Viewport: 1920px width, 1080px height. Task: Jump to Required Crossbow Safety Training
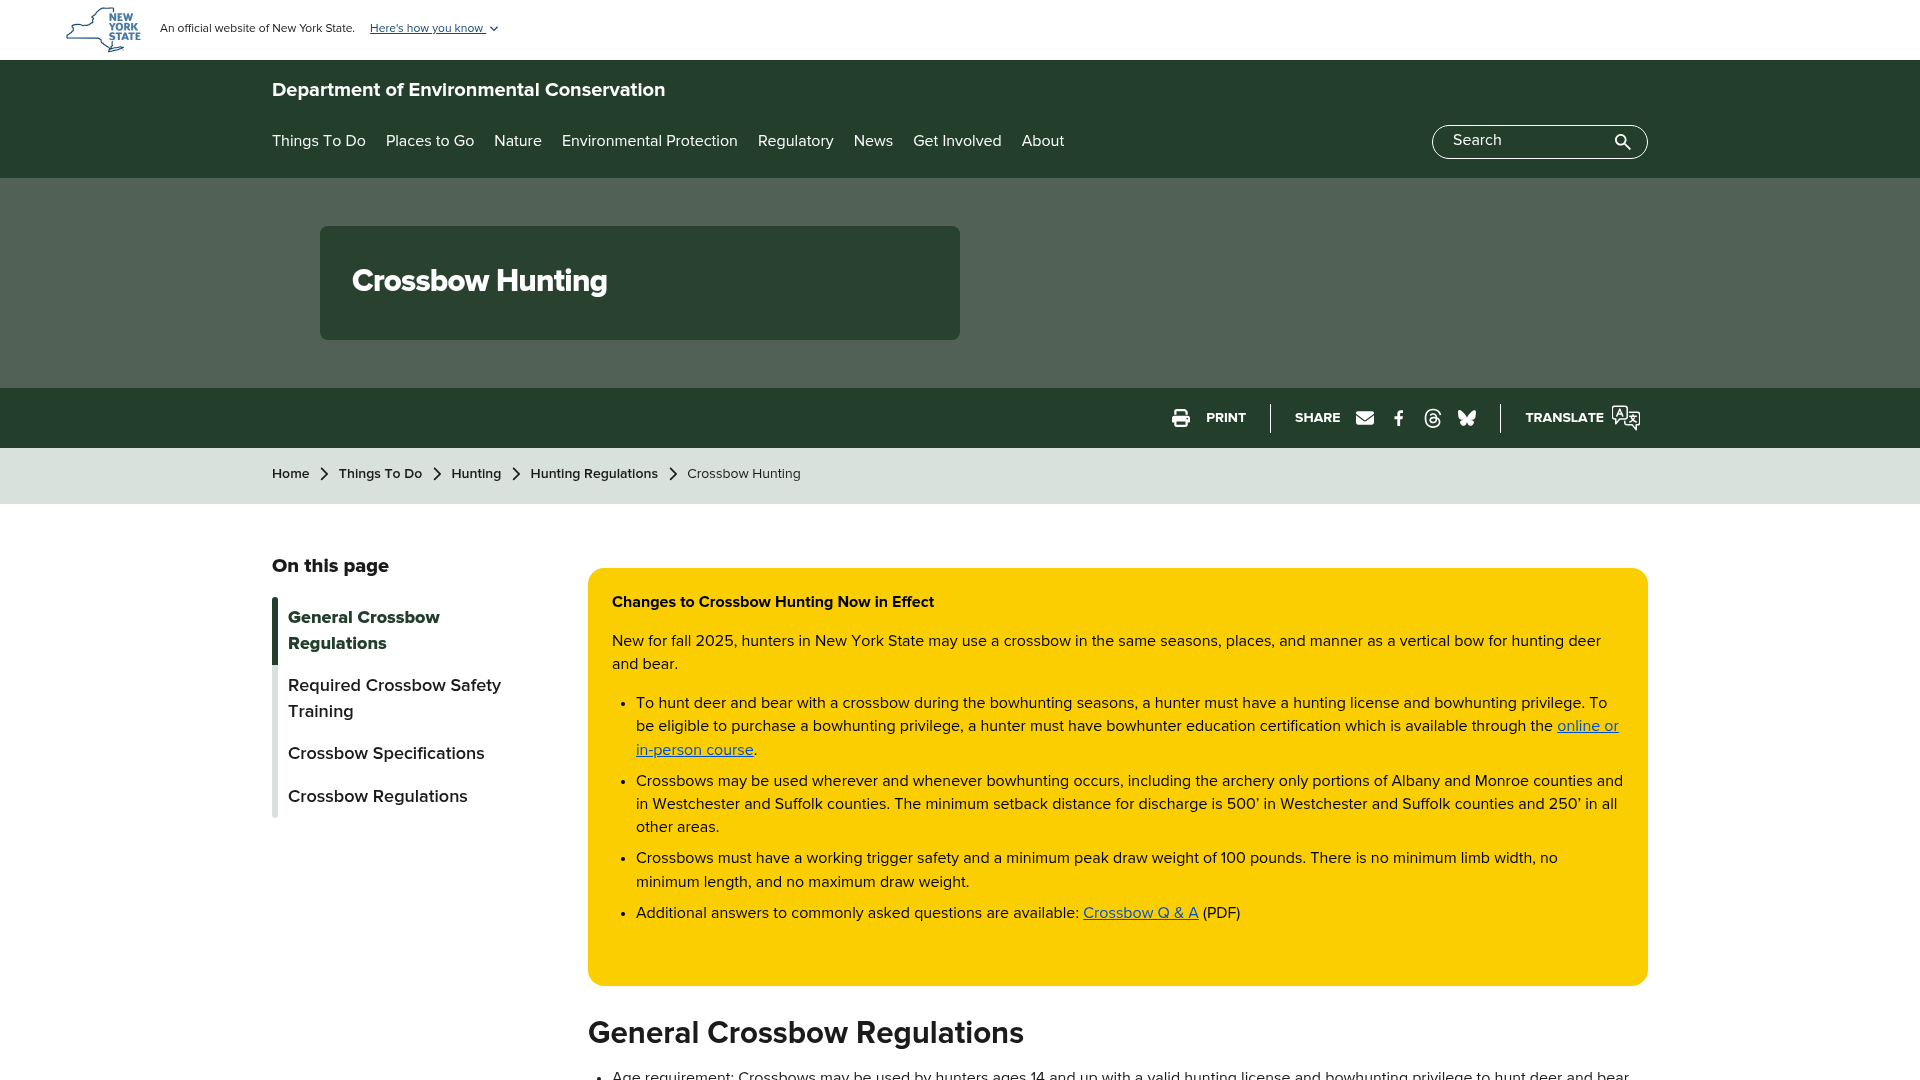[394, 699]
